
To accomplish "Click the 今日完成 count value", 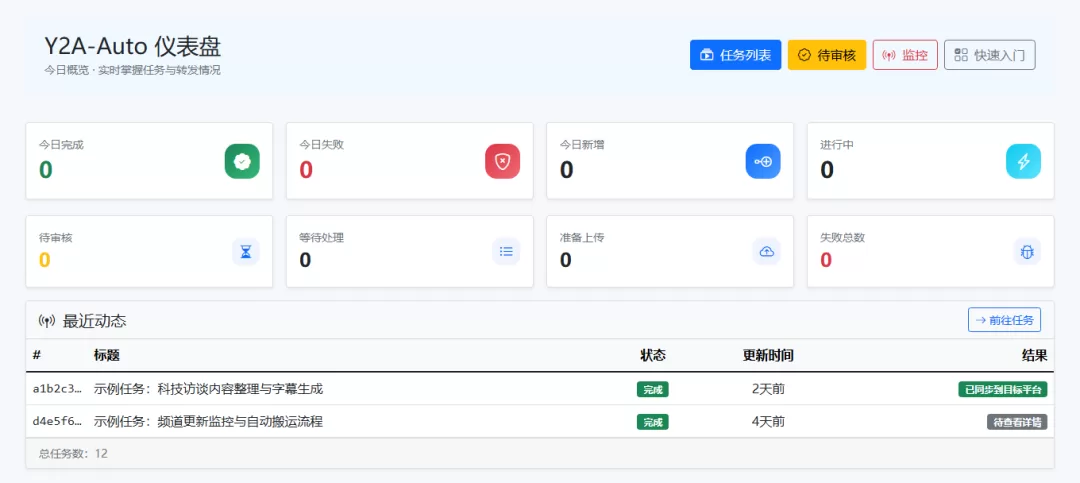I will 45,169.
